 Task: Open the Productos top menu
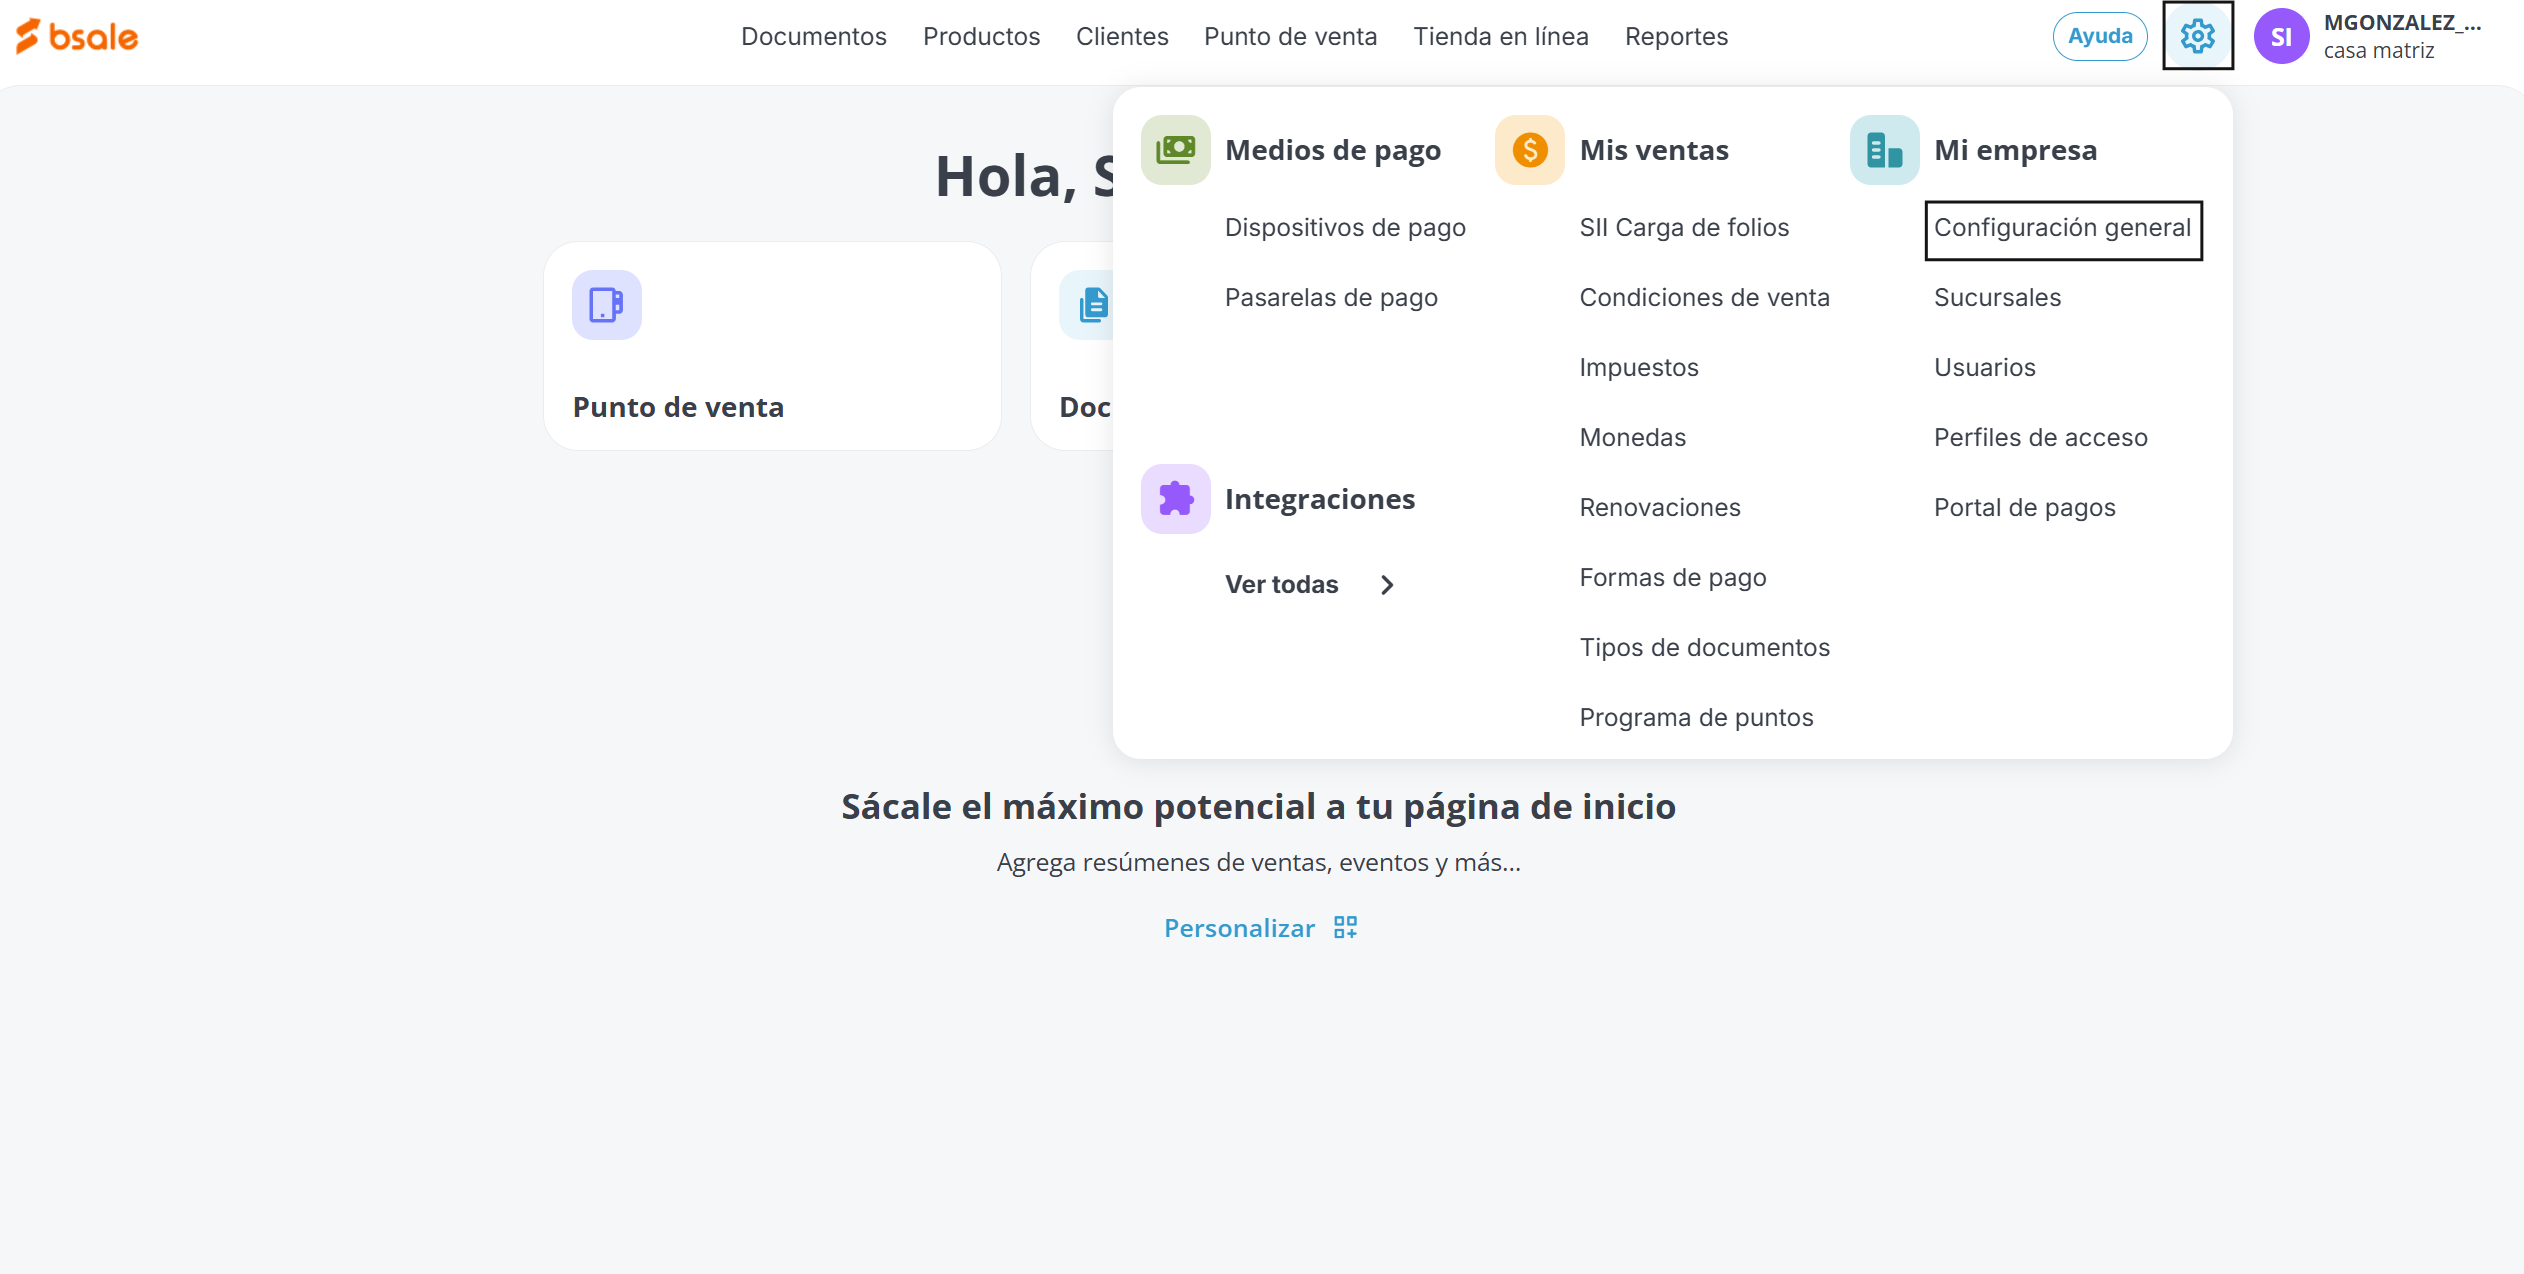pos(981,37)
